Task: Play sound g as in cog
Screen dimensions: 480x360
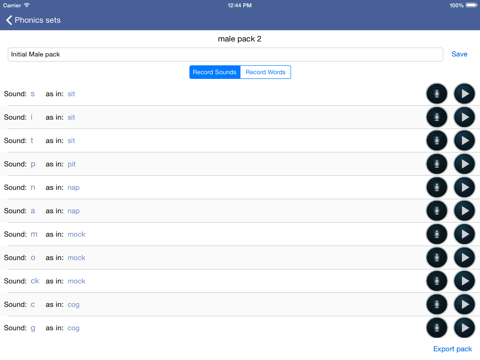Action: click(464, 328)
